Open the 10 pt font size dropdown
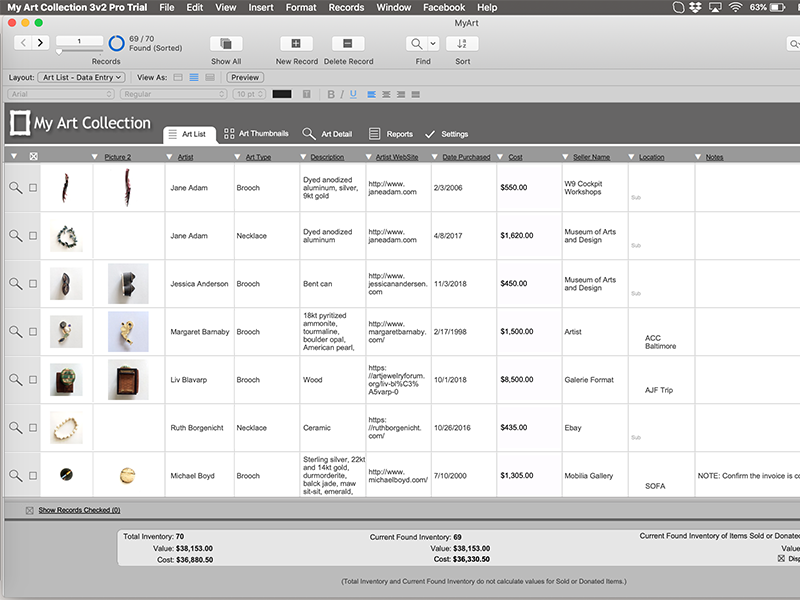The height and width of the screenshot is (600, 800). pos(249,94)
